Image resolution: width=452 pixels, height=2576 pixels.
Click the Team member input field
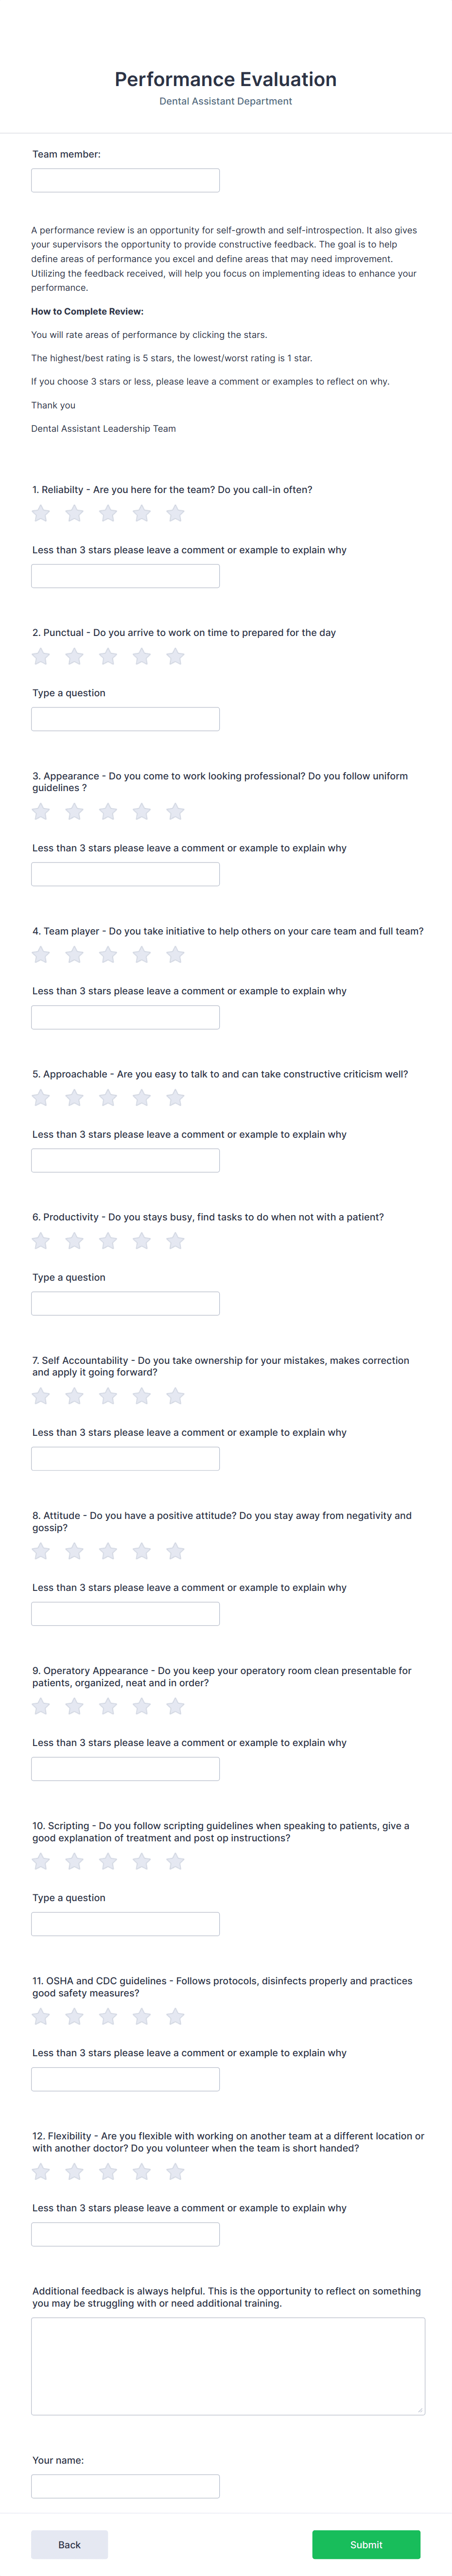pos(125,180)
